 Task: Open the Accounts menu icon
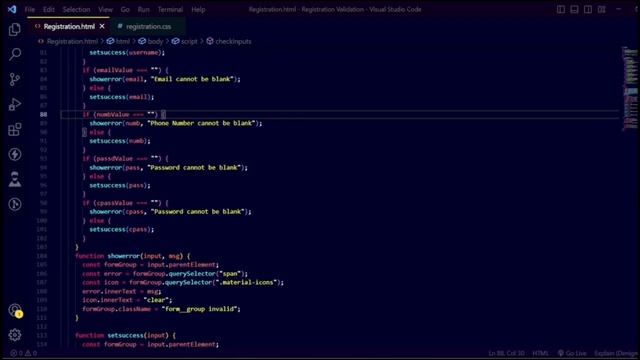tap(15, 310)
